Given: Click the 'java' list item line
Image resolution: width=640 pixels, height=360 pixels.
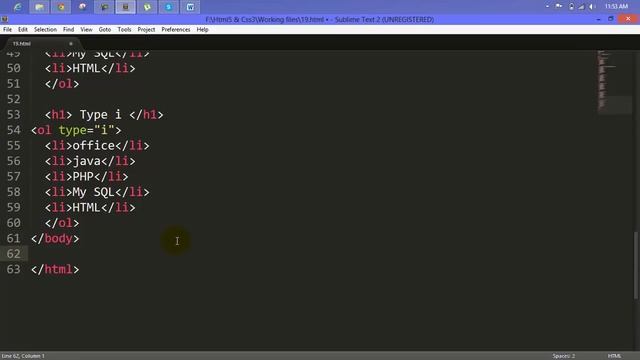Looking at the screenshot, I should tap(90, 161).
